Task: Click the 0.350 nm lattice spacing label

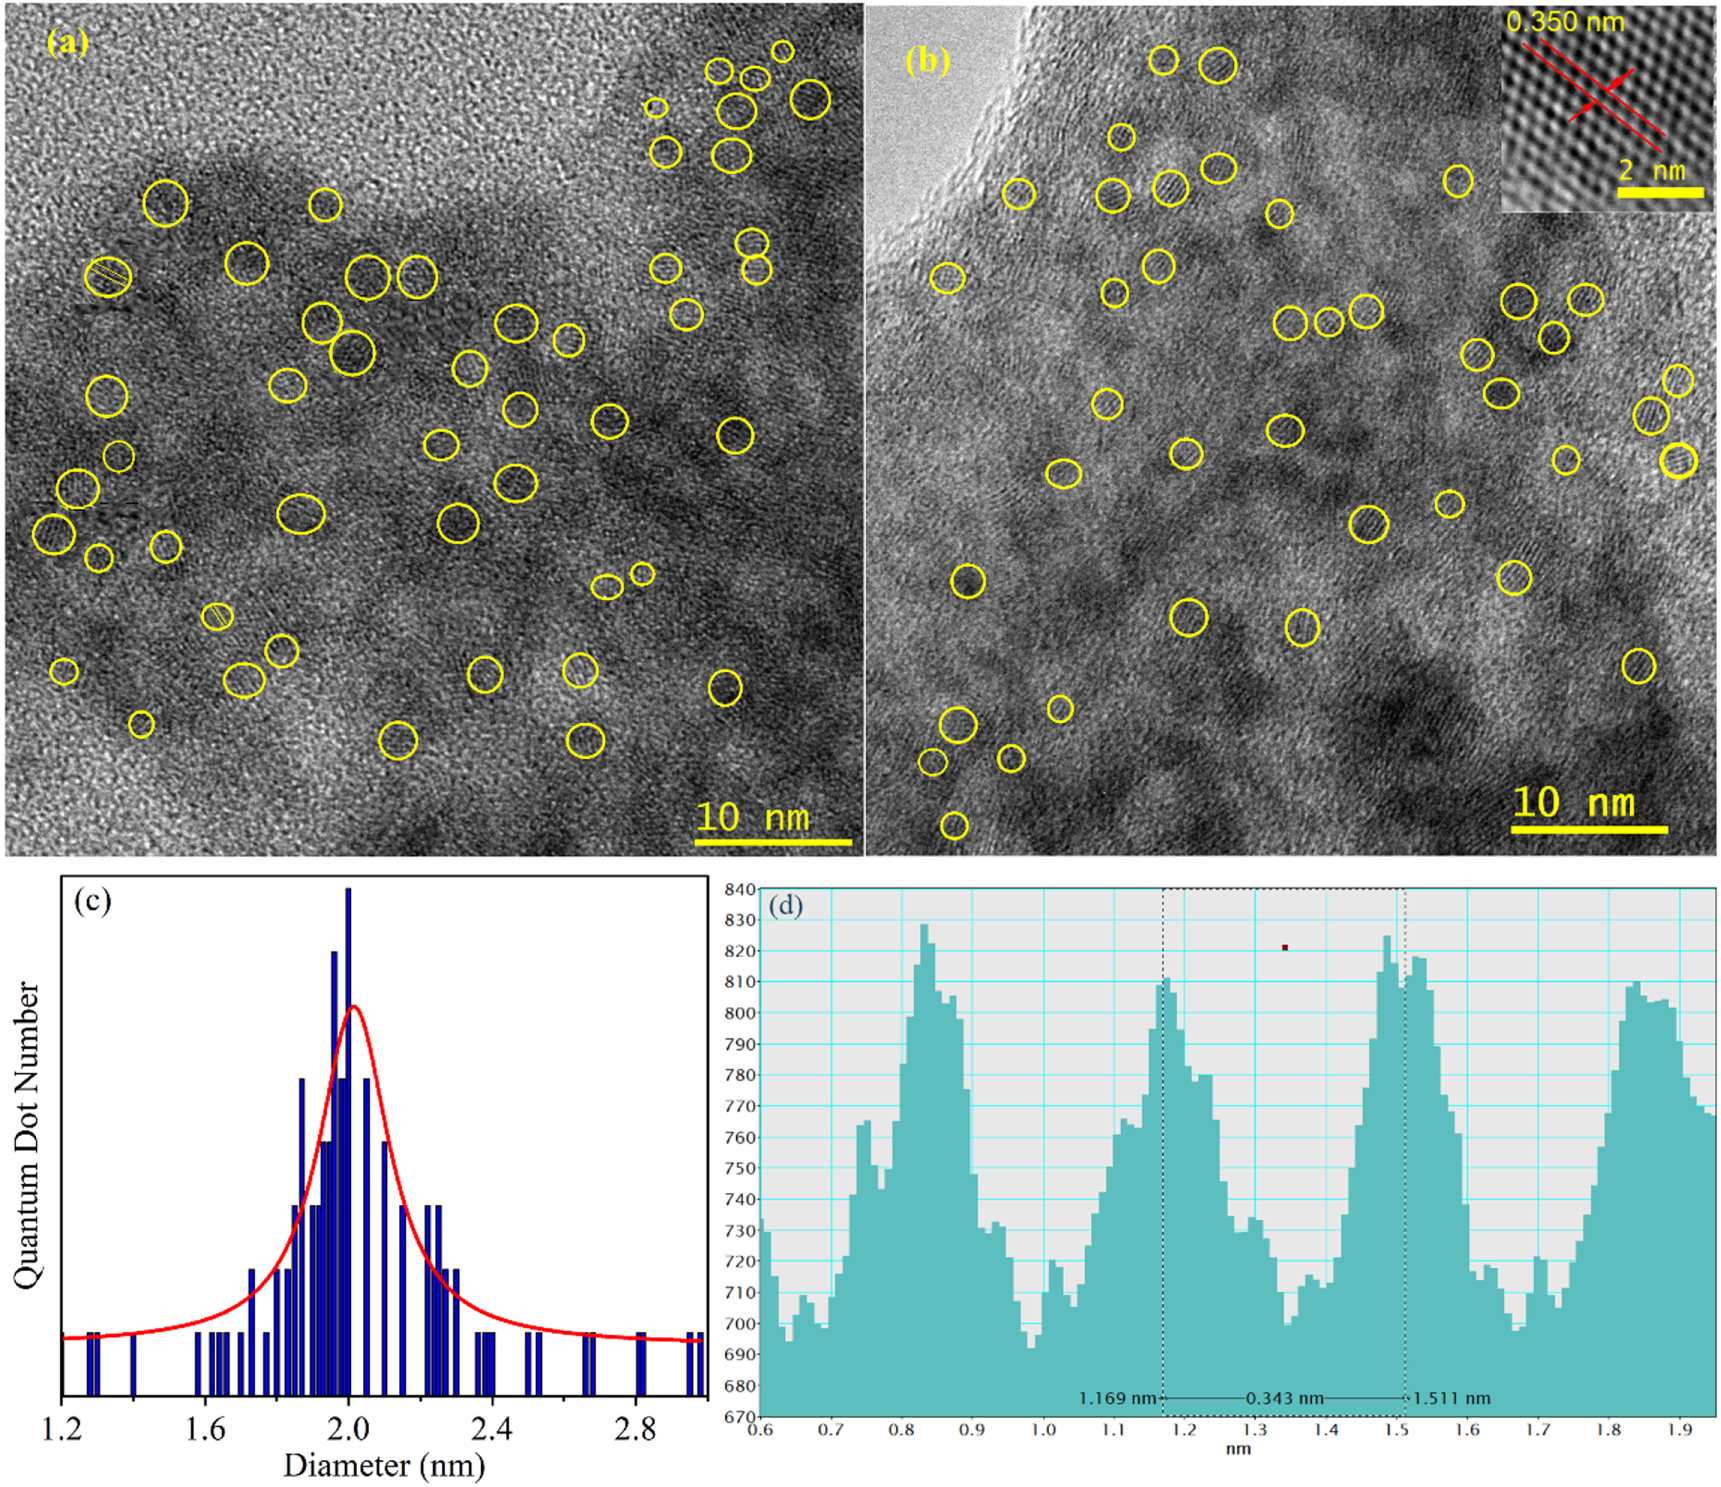Action: click(x=1565, y=21)
